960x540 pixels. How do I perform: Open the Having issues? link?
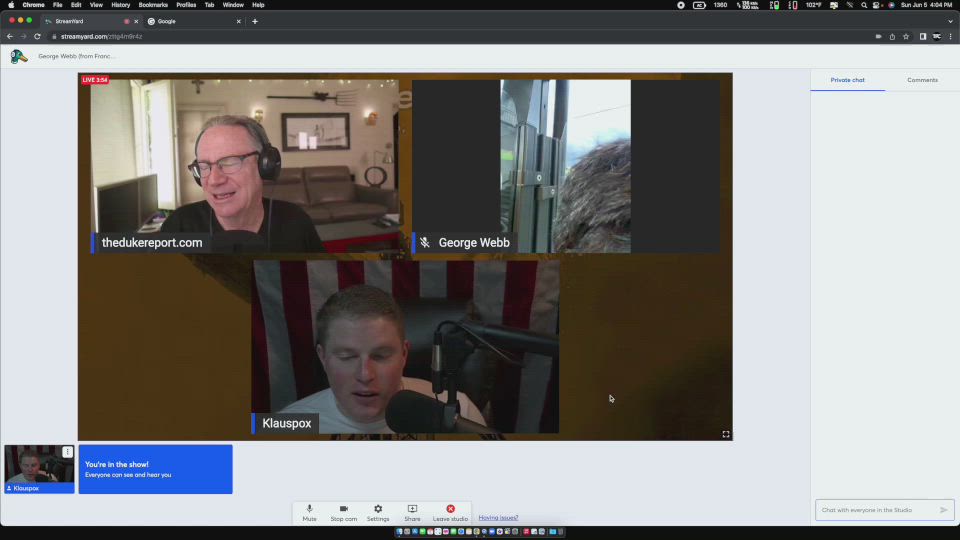498,518
